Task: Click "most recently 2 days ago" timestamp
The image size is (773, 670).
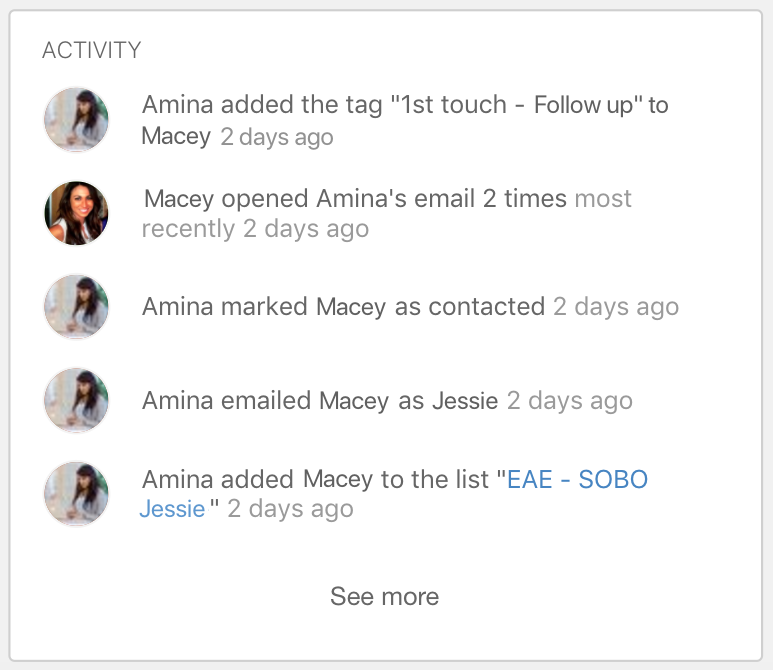Action: pyautogui.click(x=386, y=213)
